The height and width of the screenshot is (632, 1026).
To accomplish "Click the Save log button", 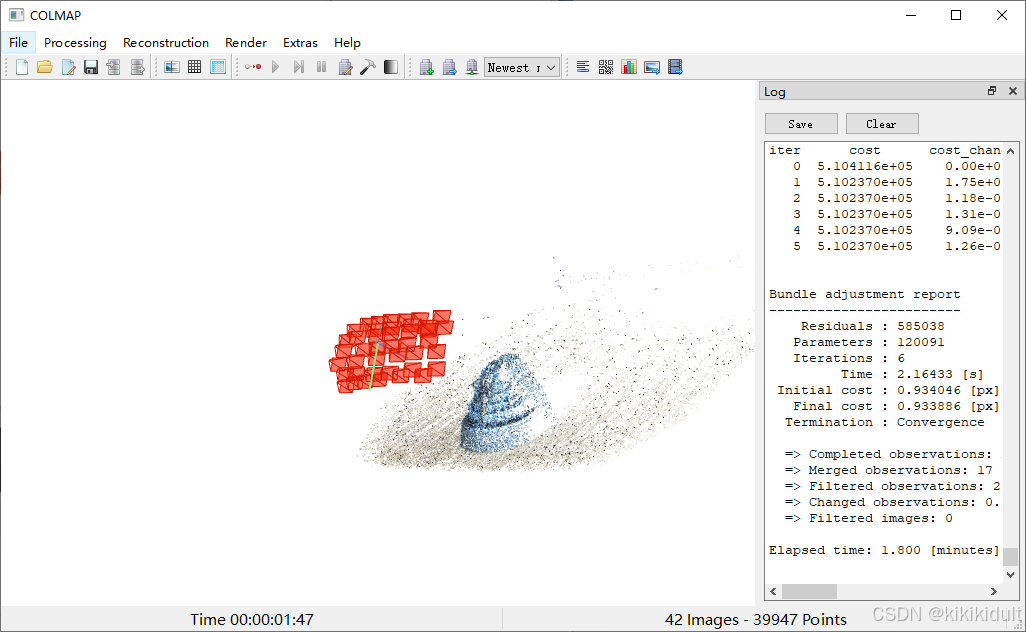I will click(801, 124).
